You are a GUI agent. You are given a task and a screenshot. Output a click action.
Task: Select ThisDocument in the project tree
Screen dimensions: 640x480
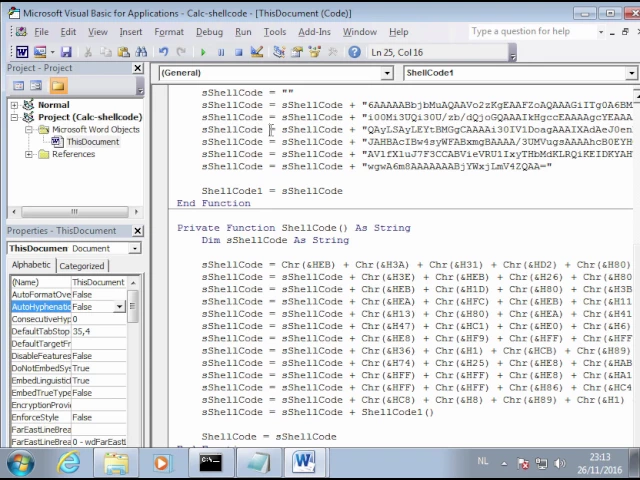pos(93,142)
